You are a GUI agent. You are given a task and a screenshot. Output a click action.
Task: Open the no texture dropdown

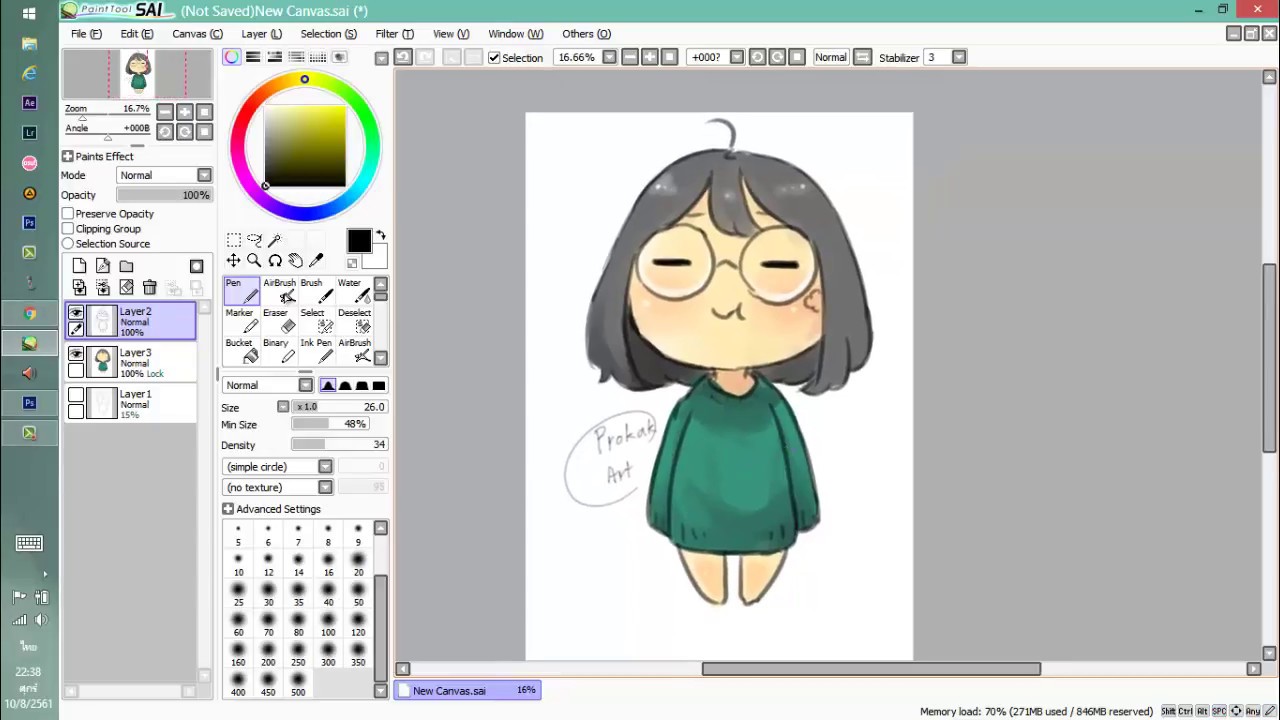pyautogui.click(x=278, y=488)
